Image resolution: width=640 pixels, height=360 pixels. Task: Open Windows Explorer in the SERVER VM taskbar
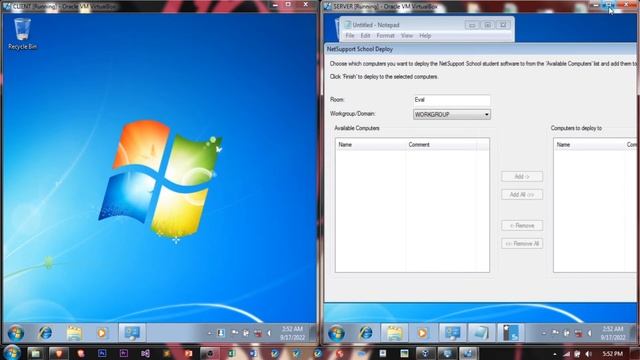[394, 333]
